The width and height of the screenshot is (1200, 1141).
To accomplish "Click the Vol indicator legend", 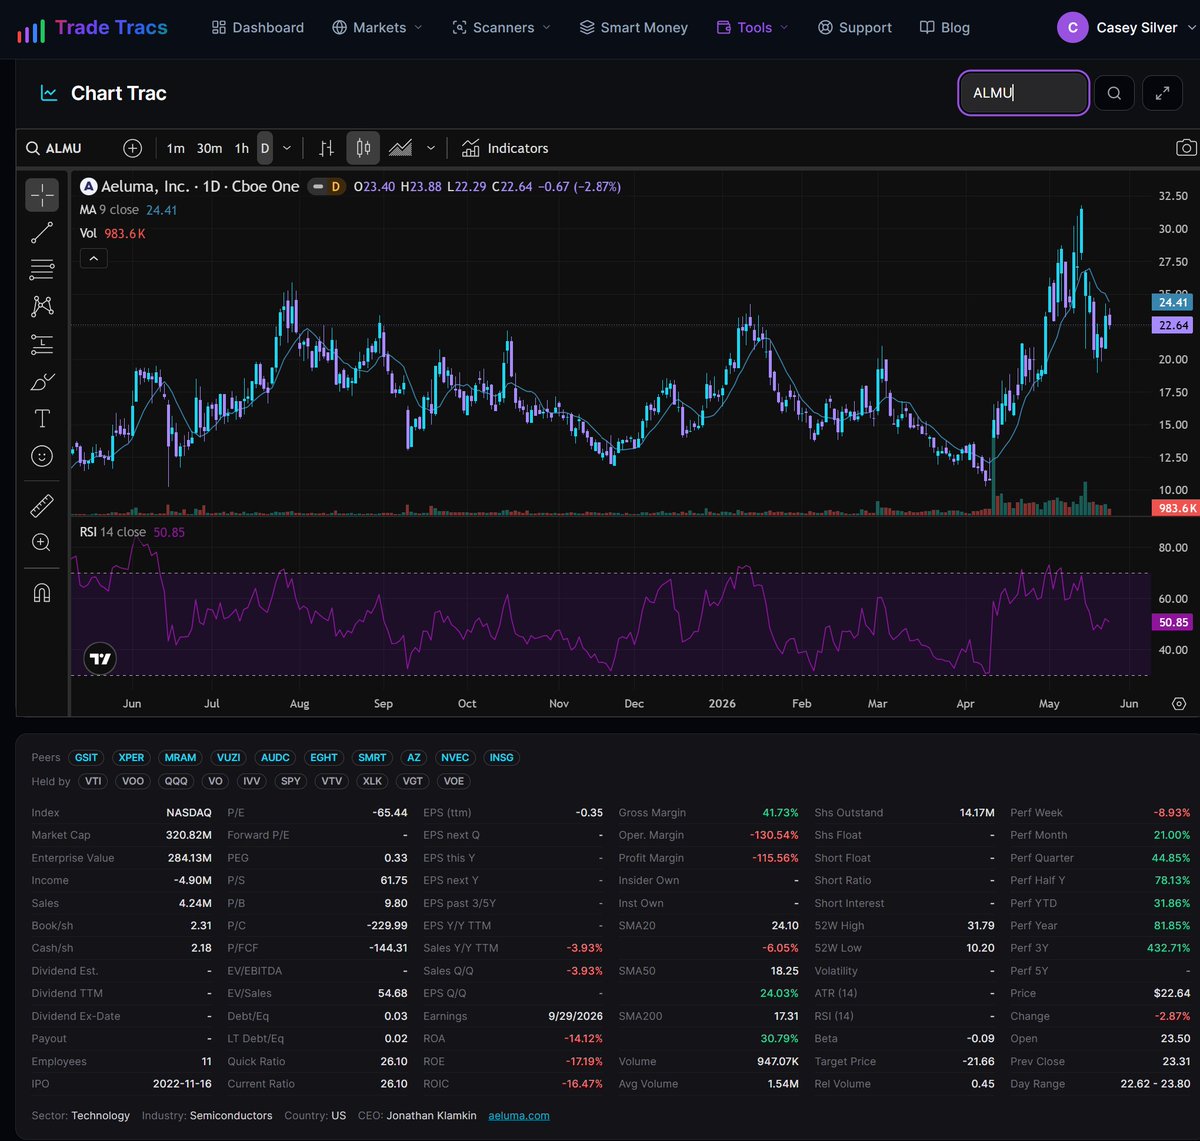I will tap(112, 233).
